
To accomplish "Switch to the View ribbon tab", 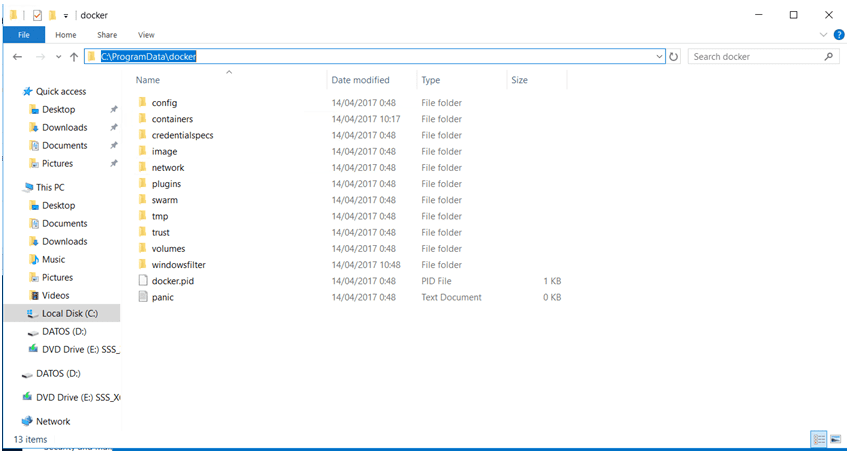I will (146, 35).
